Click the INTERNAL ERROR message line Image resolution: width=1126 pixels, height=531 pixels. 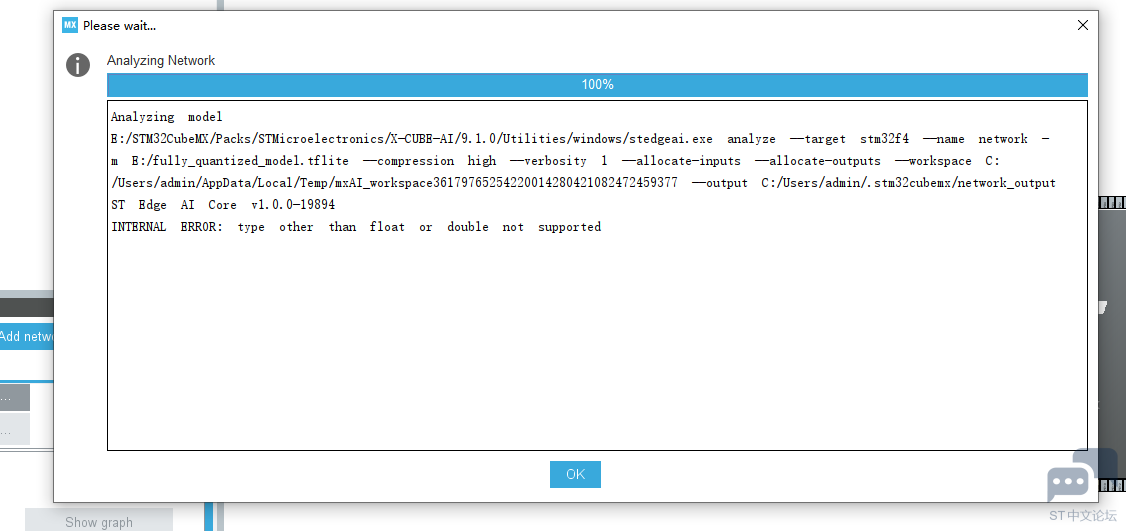click(356, 227)
